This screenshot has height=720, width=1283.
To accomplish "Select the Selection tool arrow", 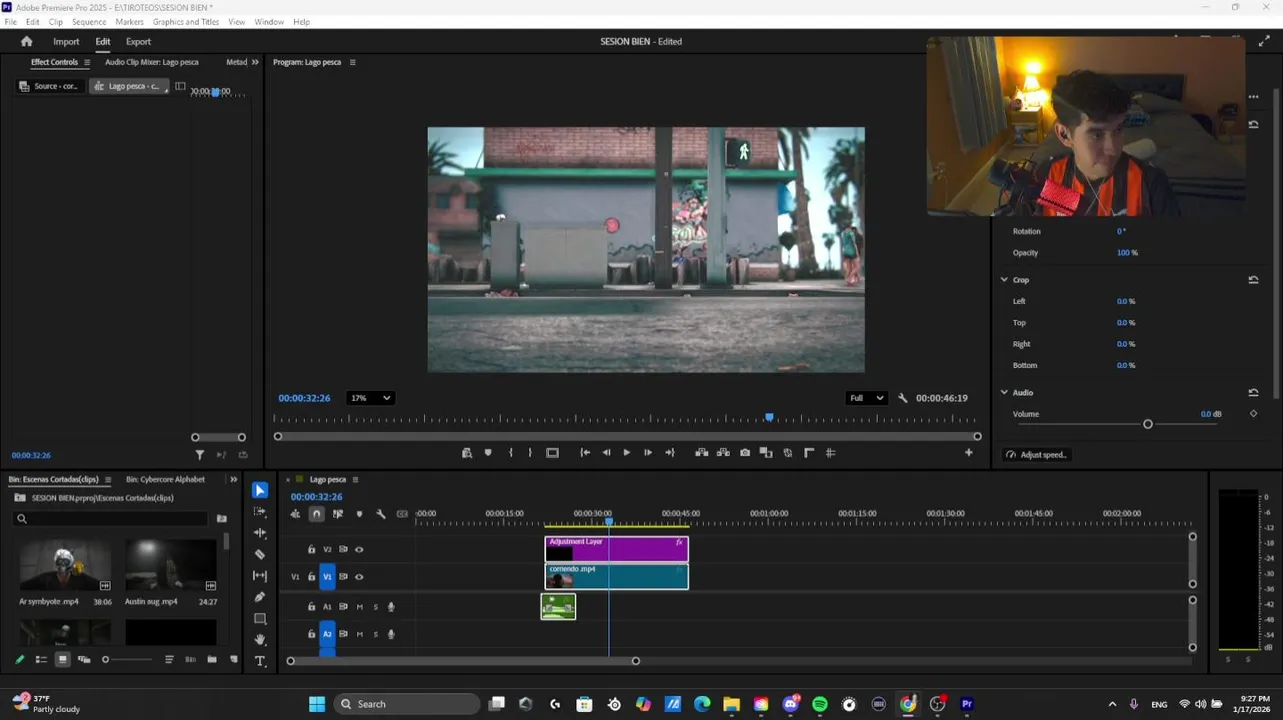I will 260,490.
